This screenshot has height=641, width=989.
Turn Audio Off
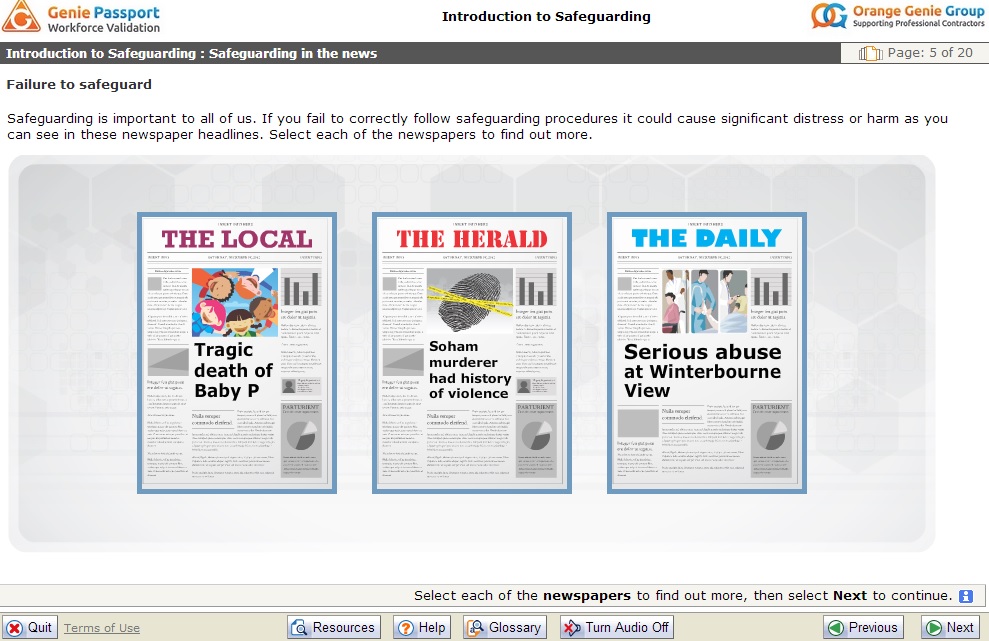coord(617,627)
